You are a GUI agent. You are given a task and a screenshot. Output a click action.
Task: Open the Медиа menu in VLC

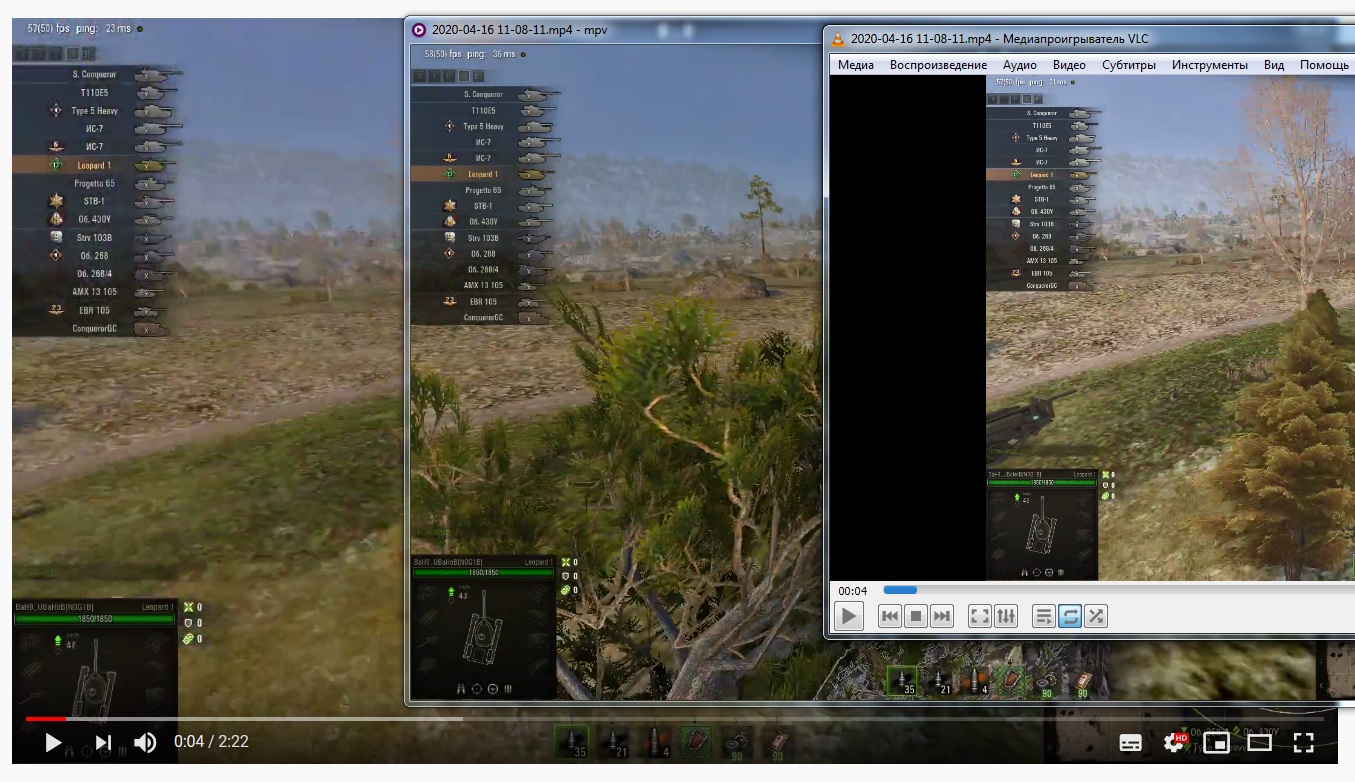tap(856, 65)
